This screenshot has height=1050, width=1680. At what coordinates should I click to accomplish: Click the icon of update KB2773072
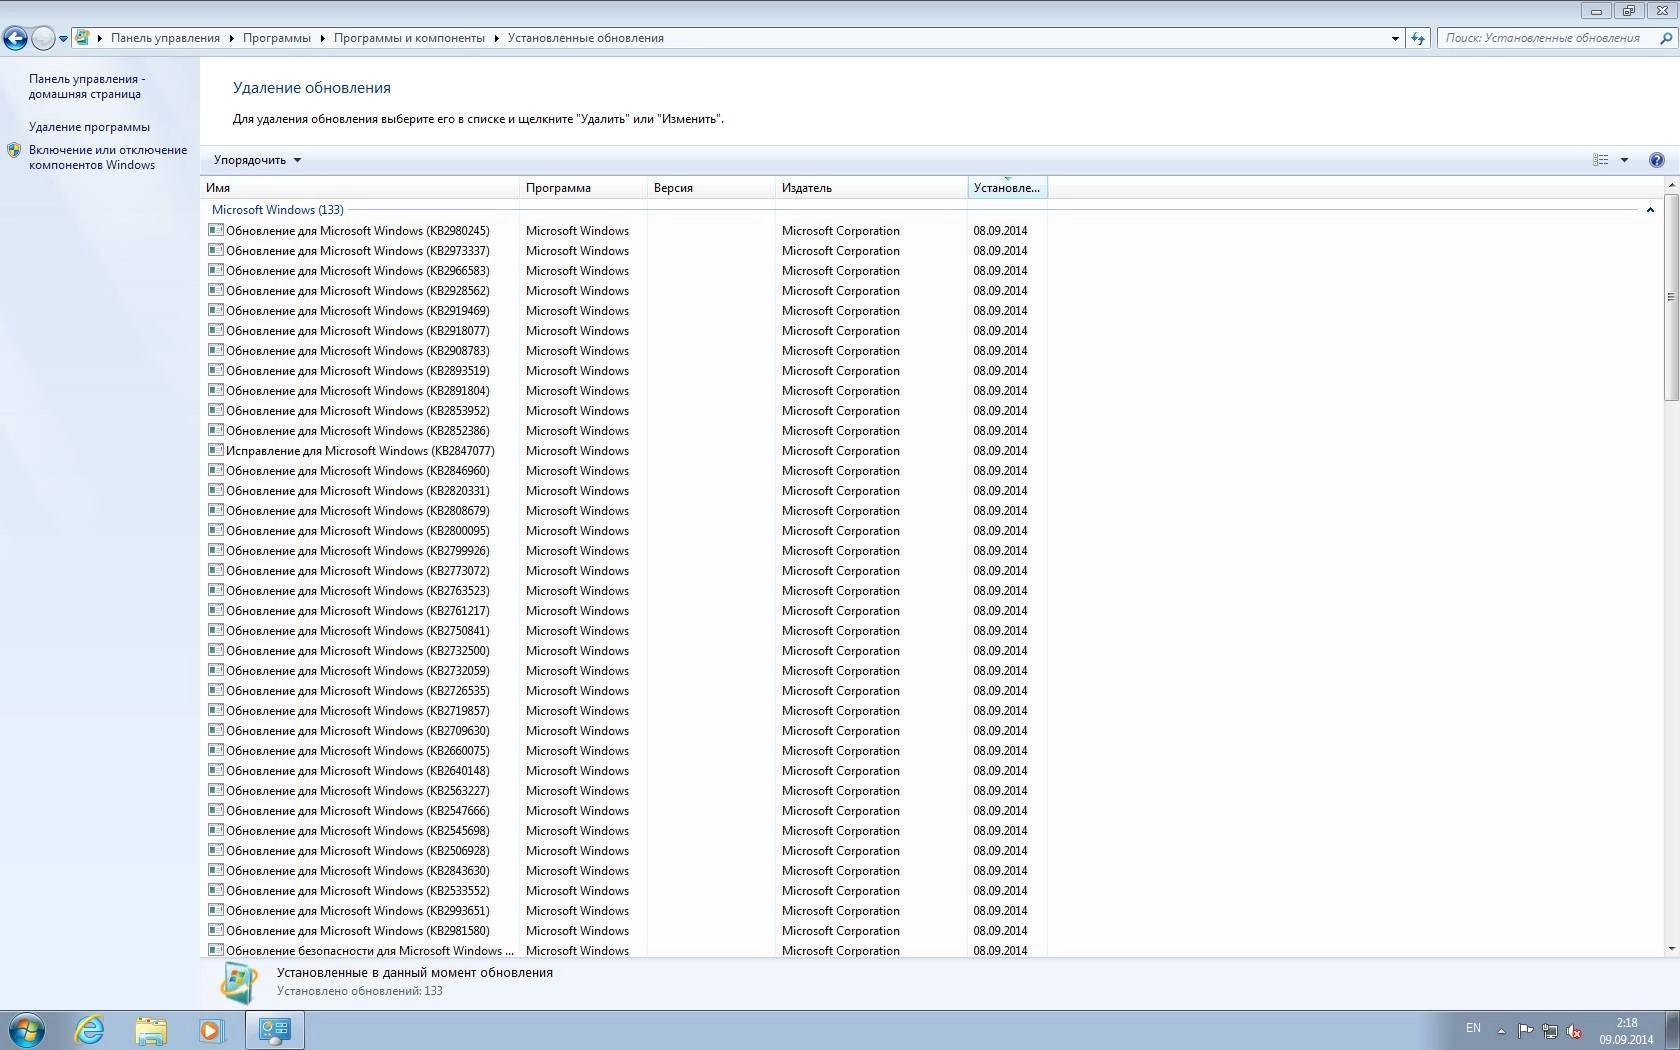click(x=215, y=570)
